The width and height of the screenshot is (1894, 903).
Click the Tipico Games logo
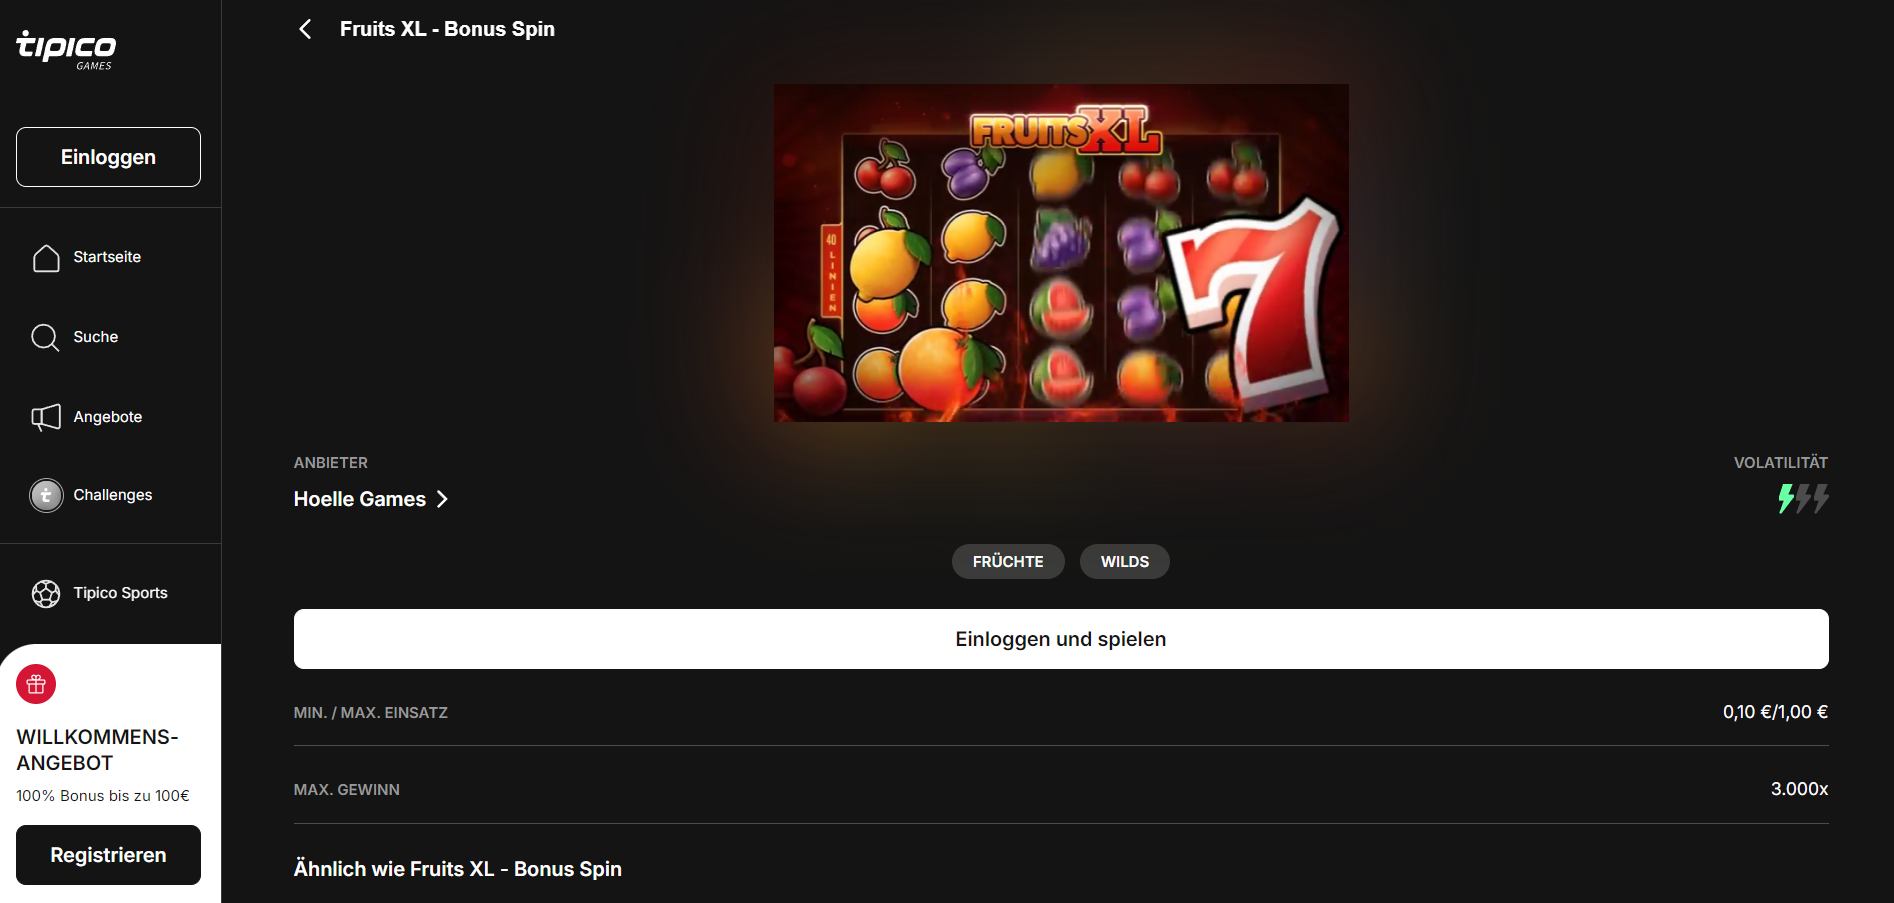pyautogui.click(x=66, y=50)
